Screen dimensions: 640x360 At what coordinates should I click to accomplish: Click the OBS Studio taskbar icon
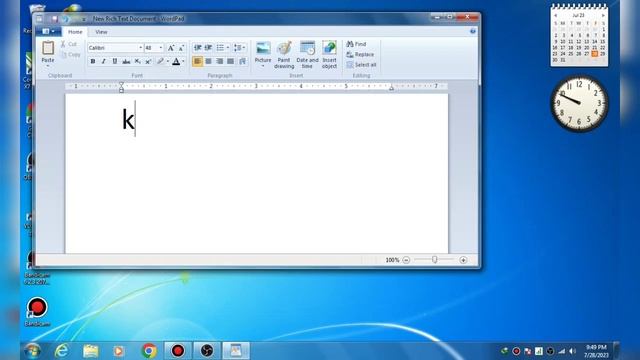tap(207, 351)
